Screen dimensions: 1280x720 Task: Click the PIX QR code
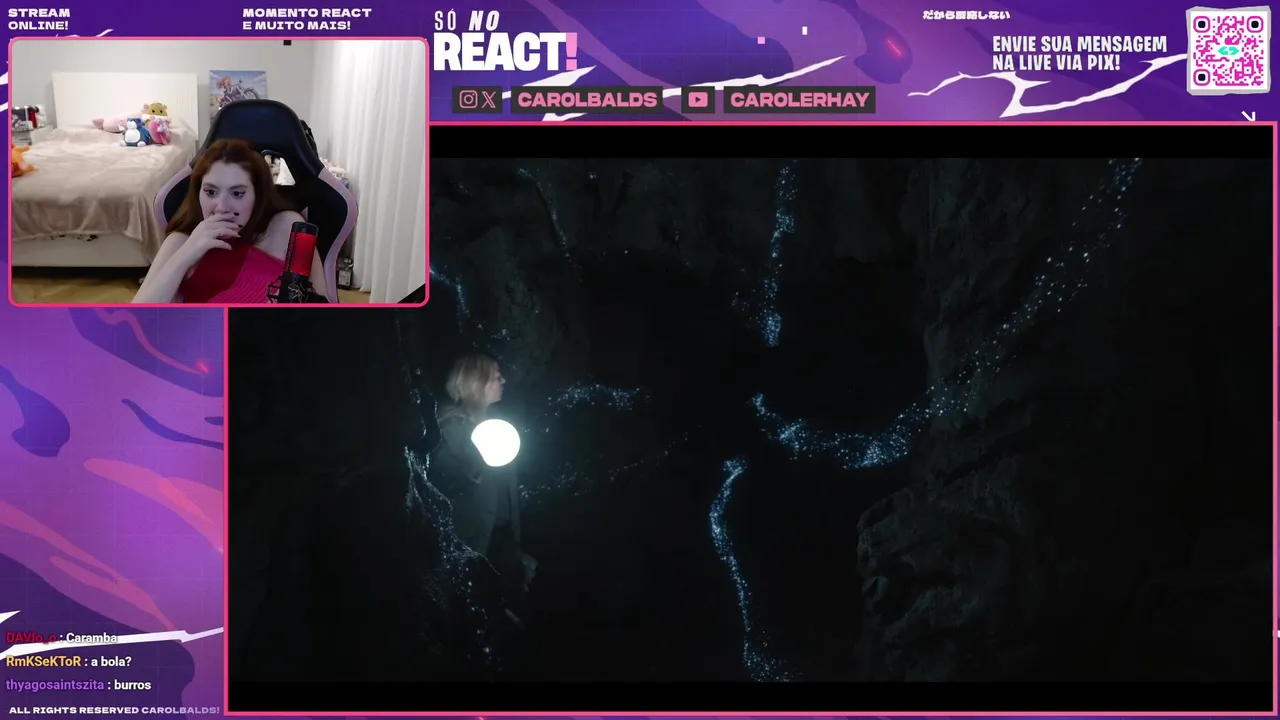pyautogui.click(x=1228, y=49)
